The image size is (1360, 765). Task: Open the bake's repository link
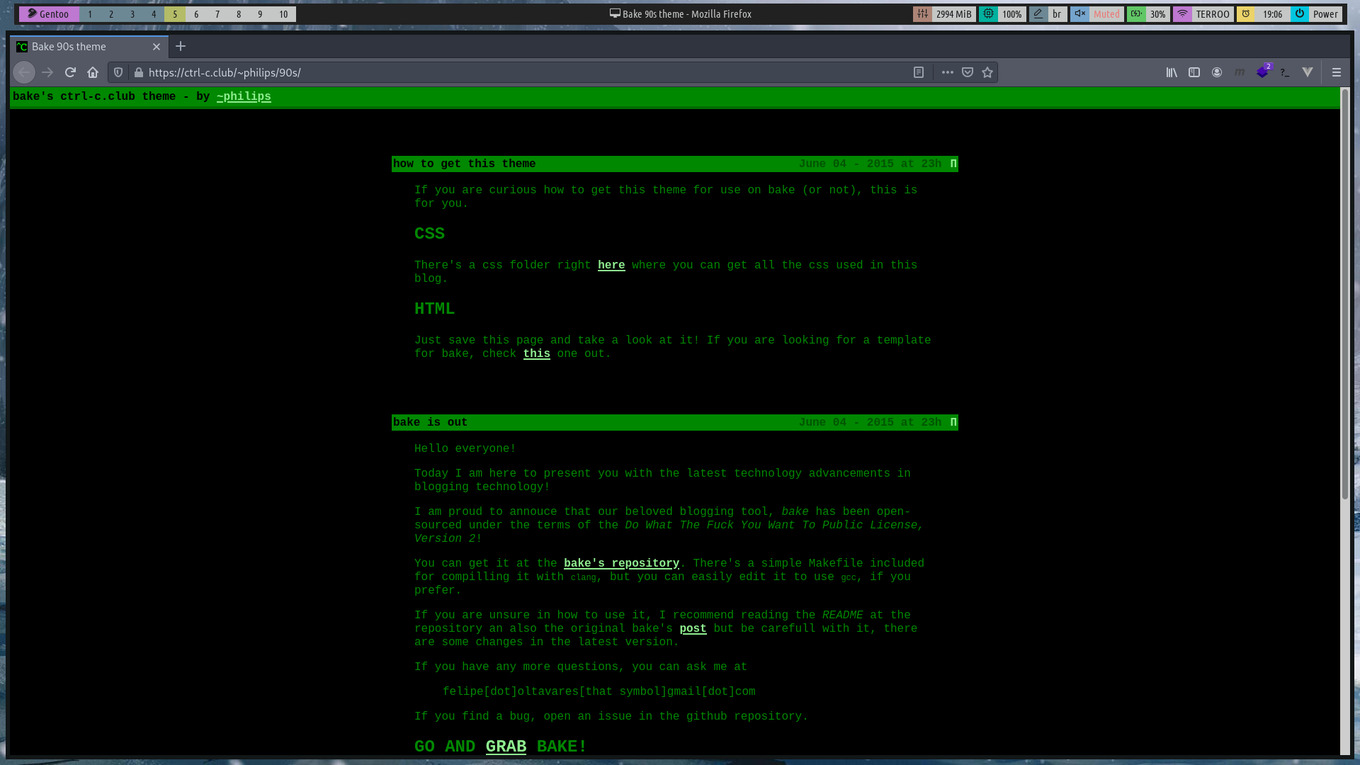621,563
